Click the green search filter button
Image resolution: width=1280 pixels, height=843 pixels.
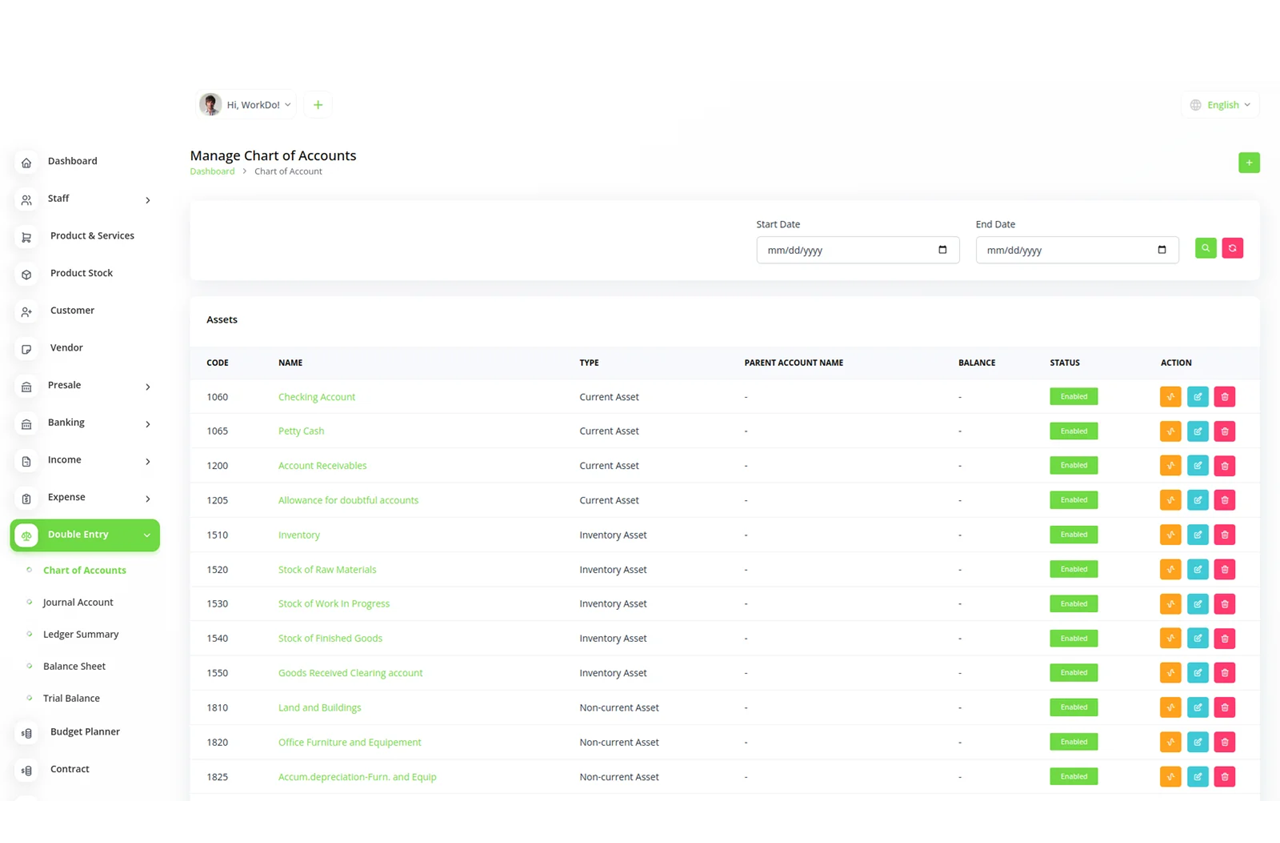pos(1205,248)
